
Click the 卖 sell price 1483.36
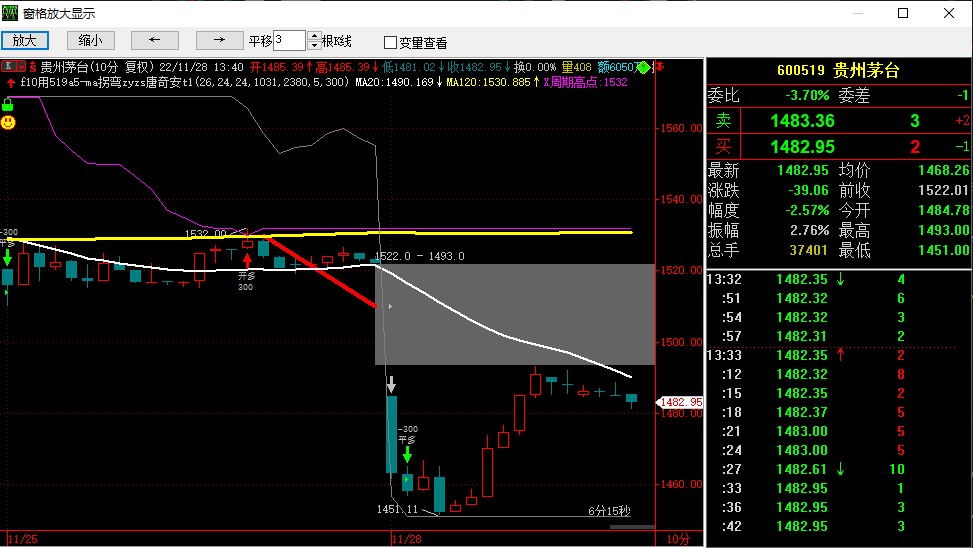(x=802, y=121)
